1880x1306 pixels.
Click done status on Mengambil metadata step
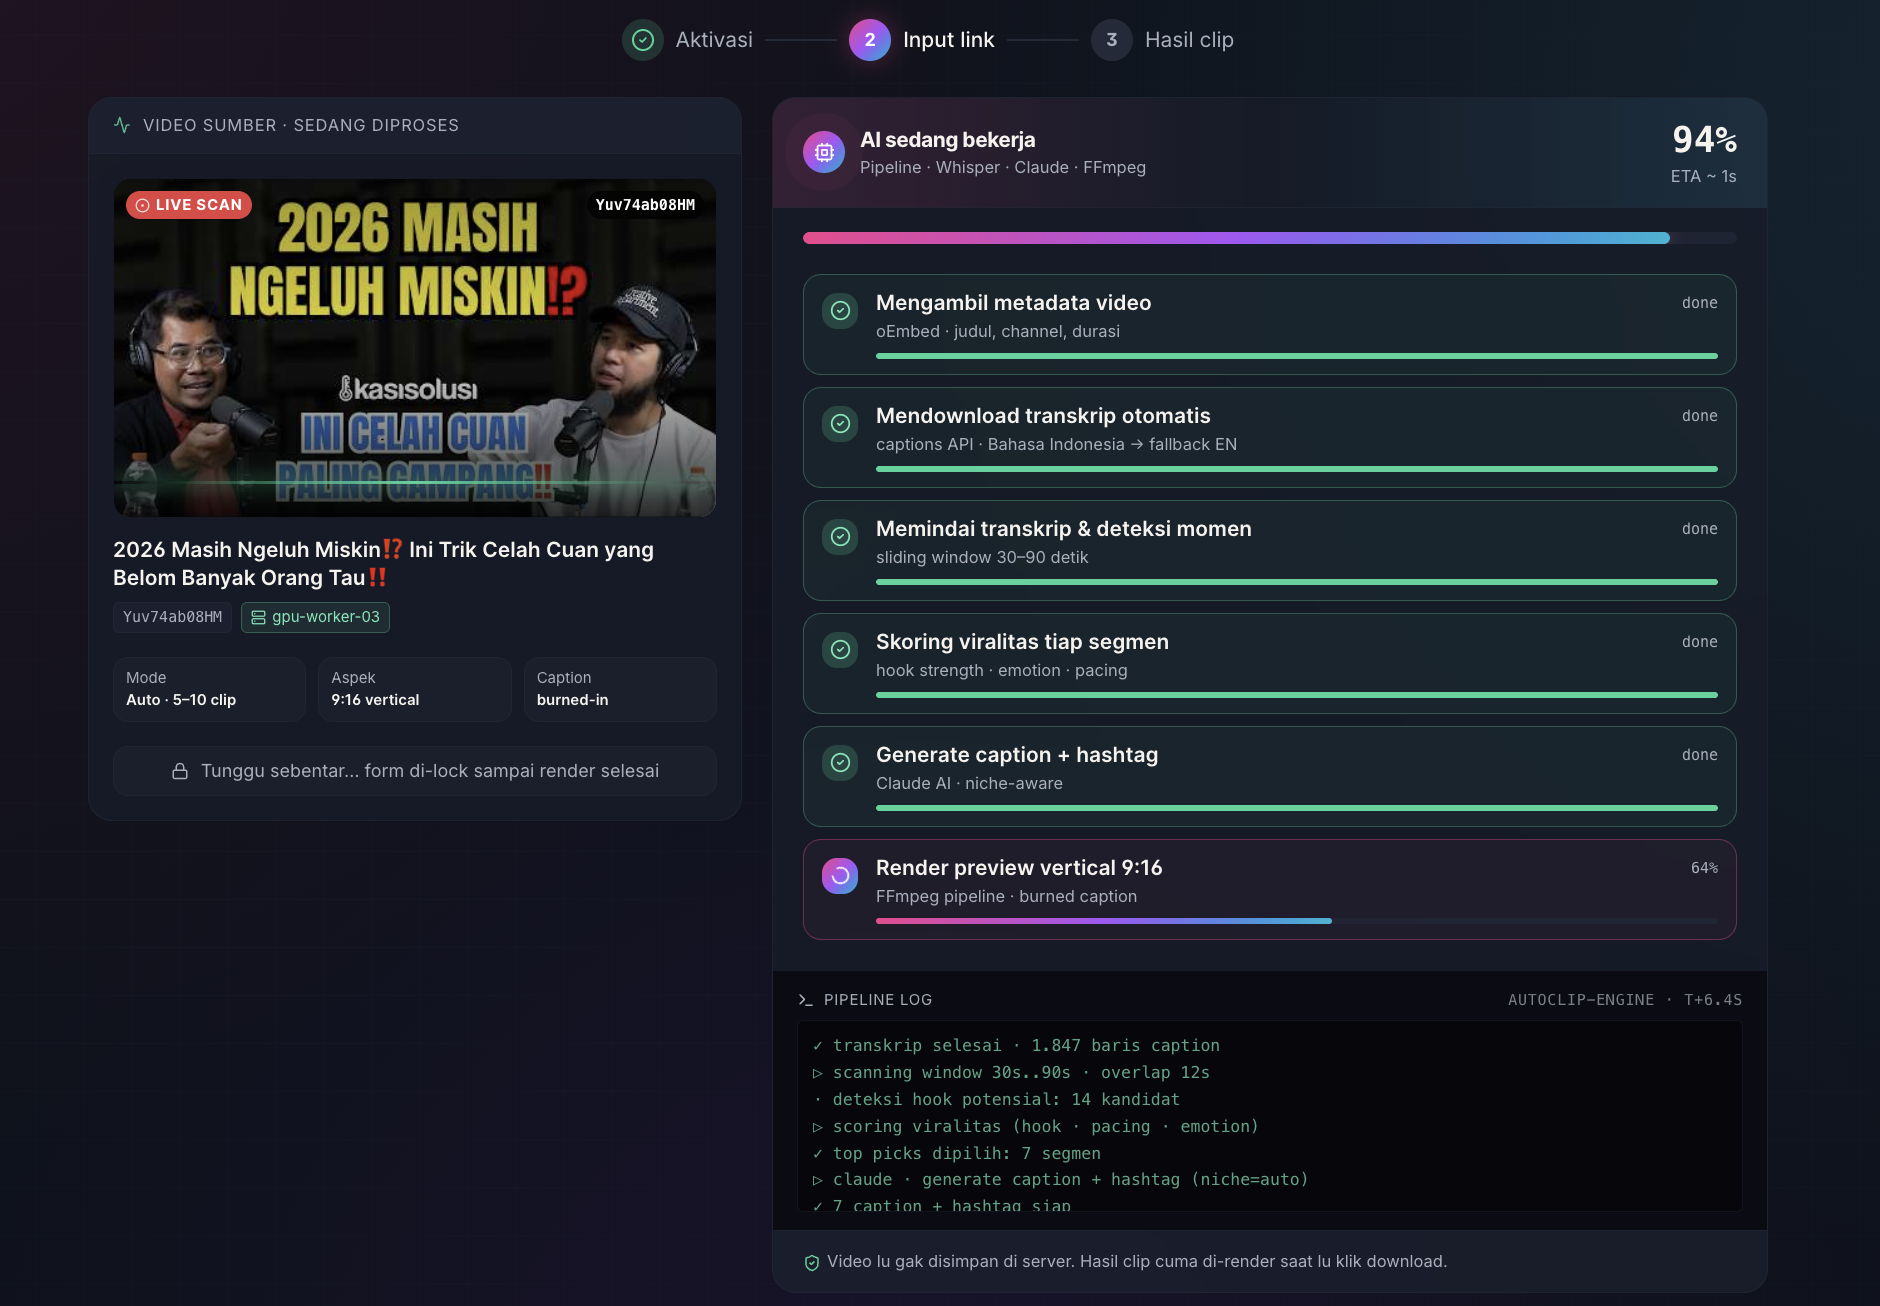pos(1699,303)
